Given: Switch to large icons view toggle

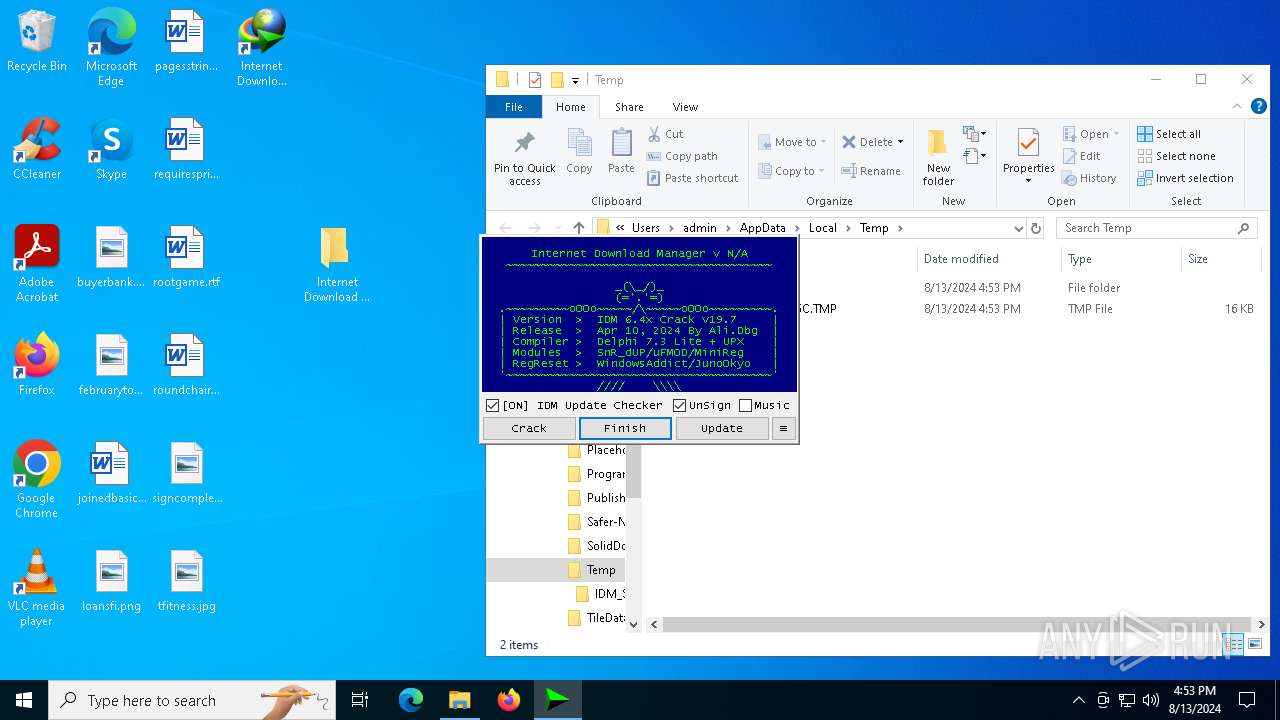Looking at the screenshot, I should (1255, 644).
